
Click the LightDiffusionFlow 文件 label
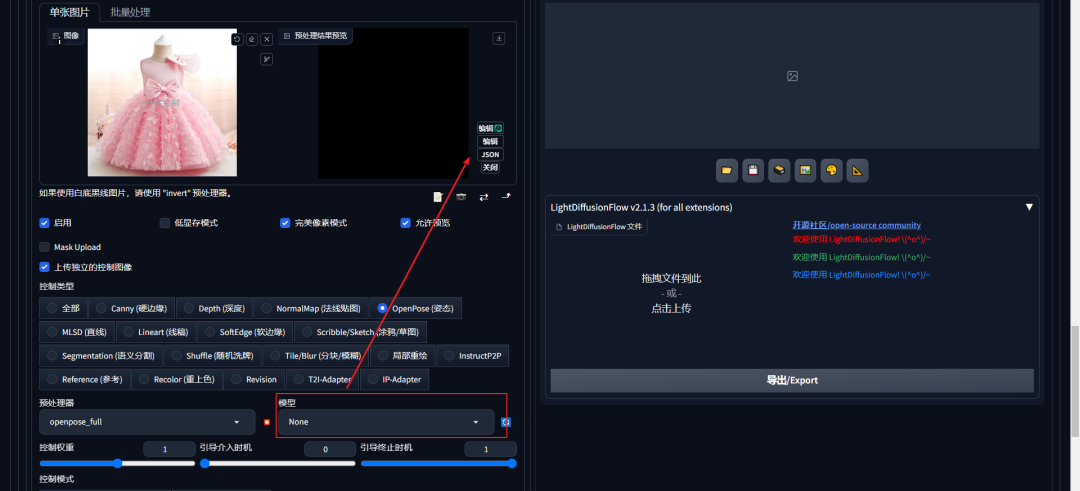pos(599,227)
